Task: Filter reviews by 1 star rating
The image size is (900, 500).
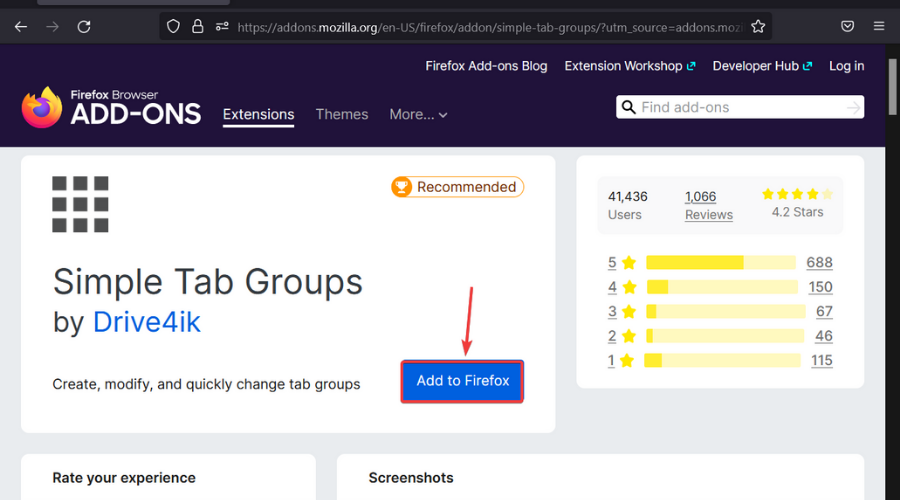Action: [620, 361]
